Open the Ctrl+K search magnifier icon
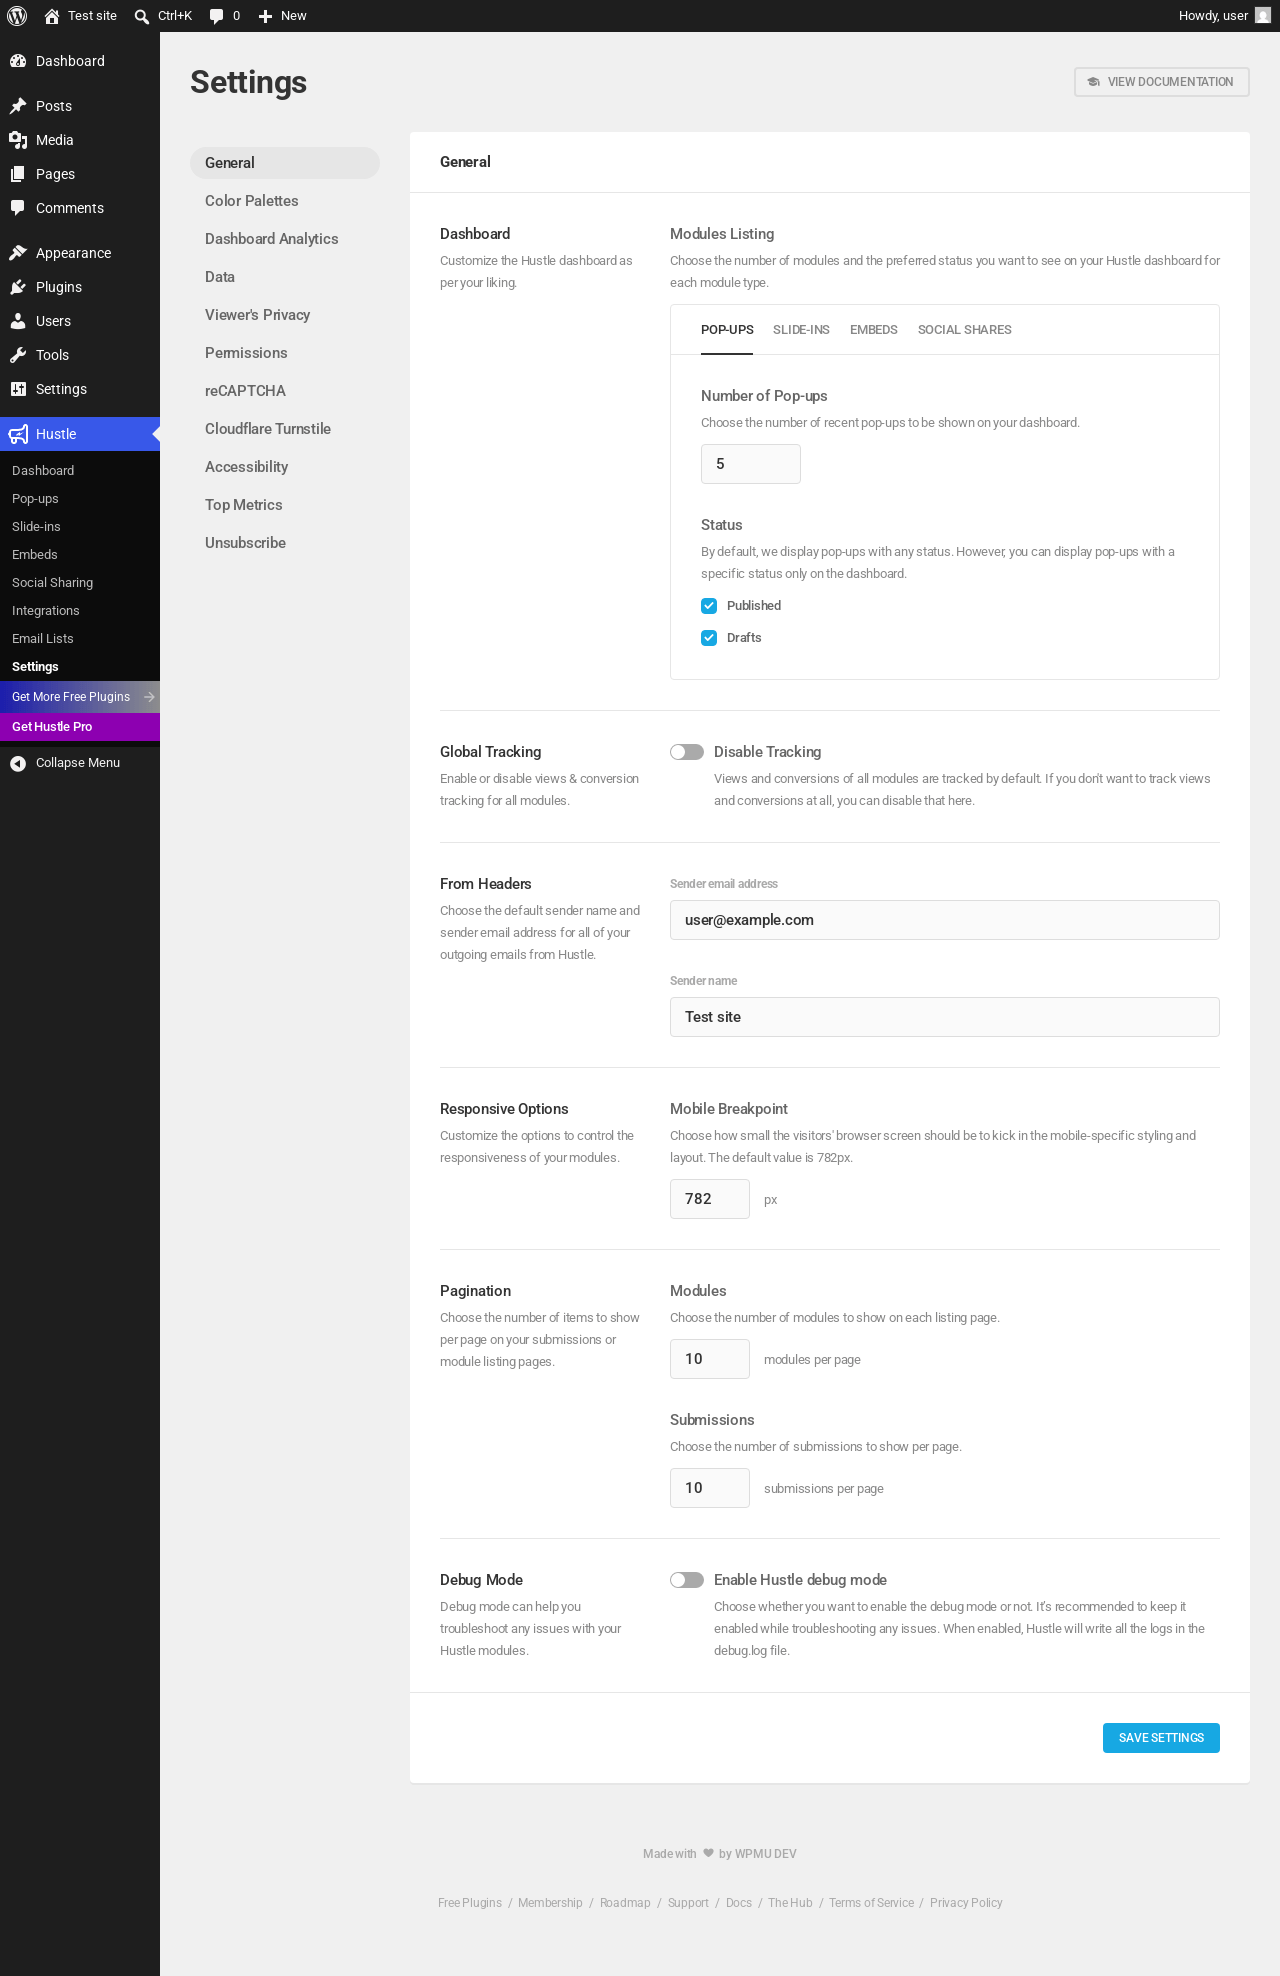Image resolution: width=1280 pixels, height=1976 pixels. (142, 16)
